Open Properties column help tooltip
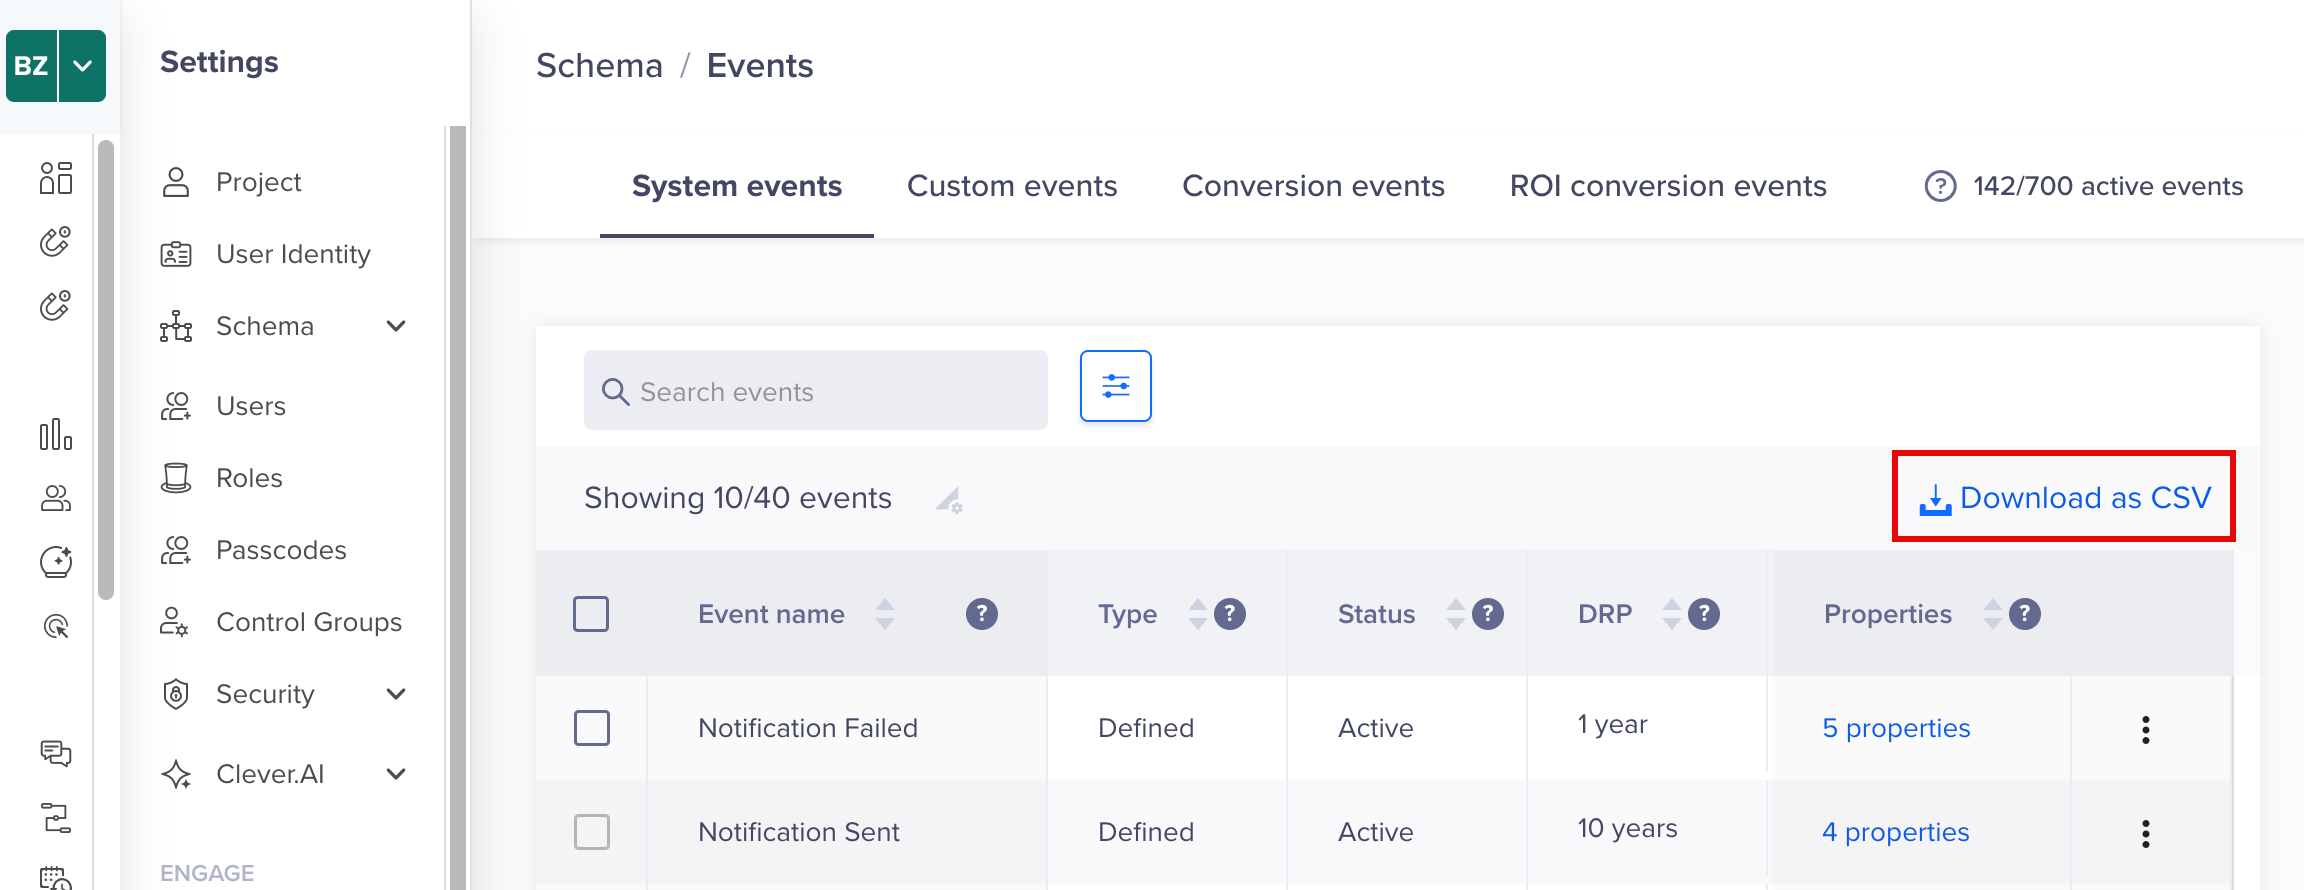 2025,614
